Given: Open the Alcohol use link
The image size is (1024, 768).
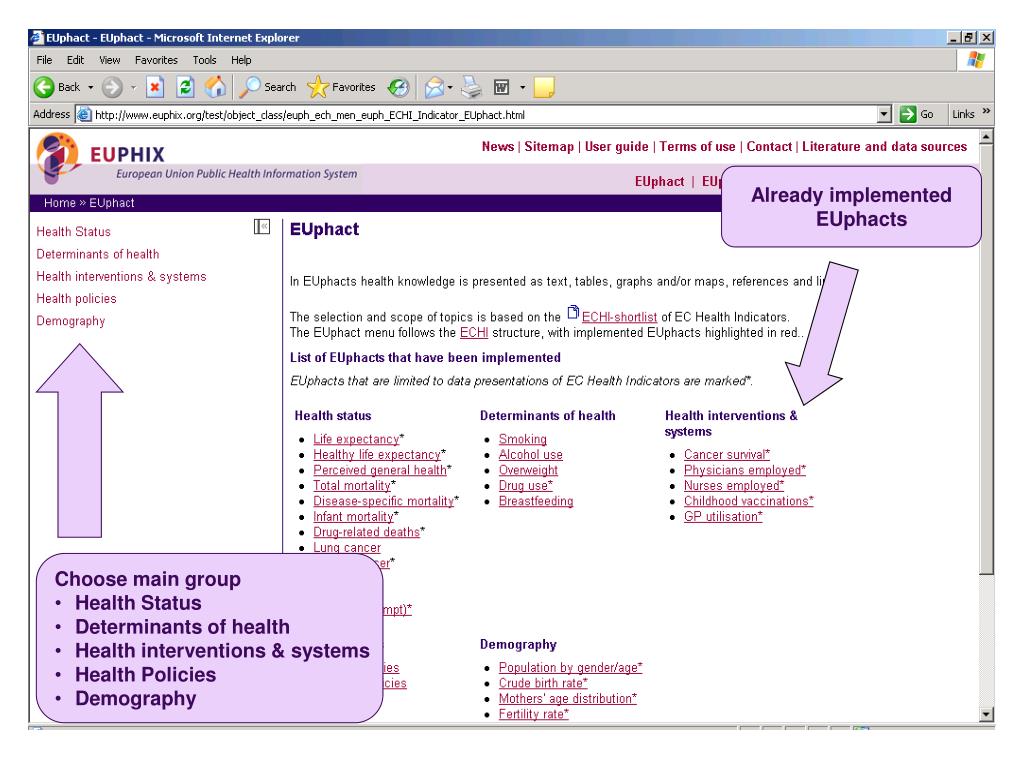Looking at the screenshot, I should click(x=530, y=455).
